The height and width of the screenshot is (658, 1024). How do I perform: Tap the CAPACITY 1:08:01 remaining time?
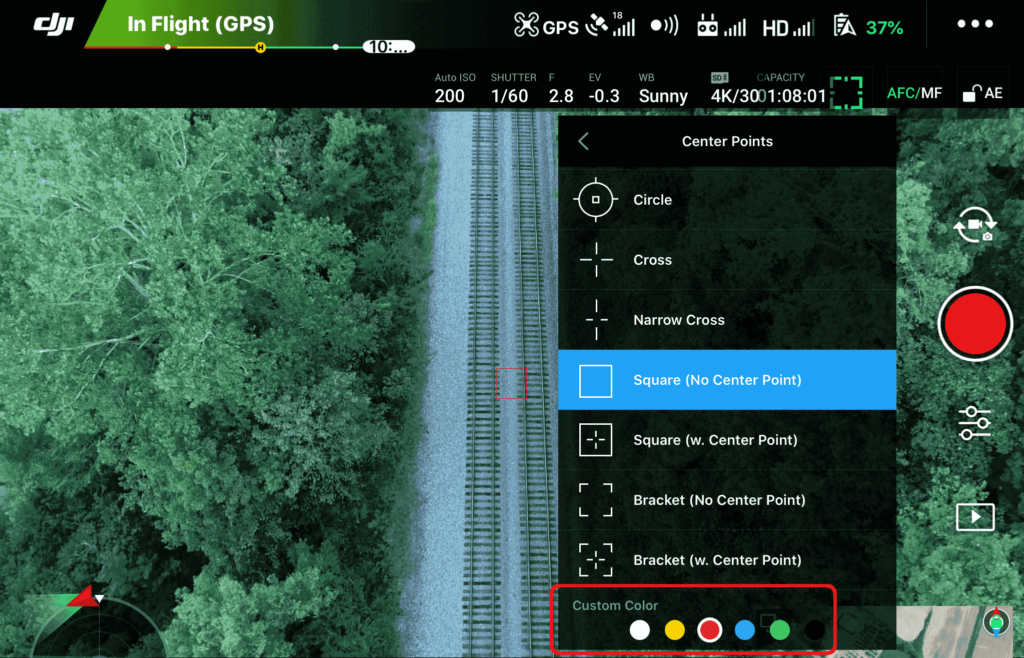coord(793,90)
